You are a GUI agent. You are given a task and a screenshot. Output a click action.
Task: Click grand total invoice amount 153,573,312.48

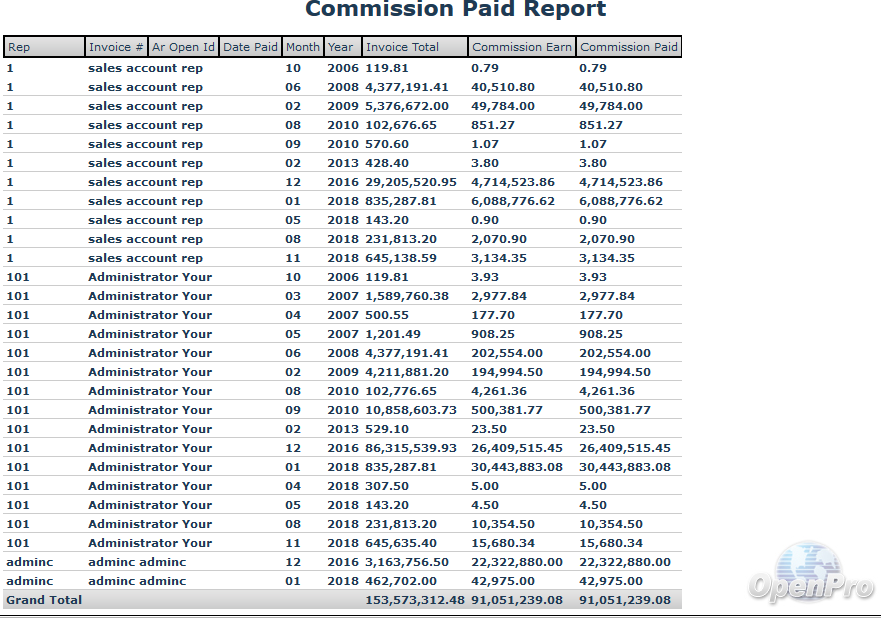(414, 600)
